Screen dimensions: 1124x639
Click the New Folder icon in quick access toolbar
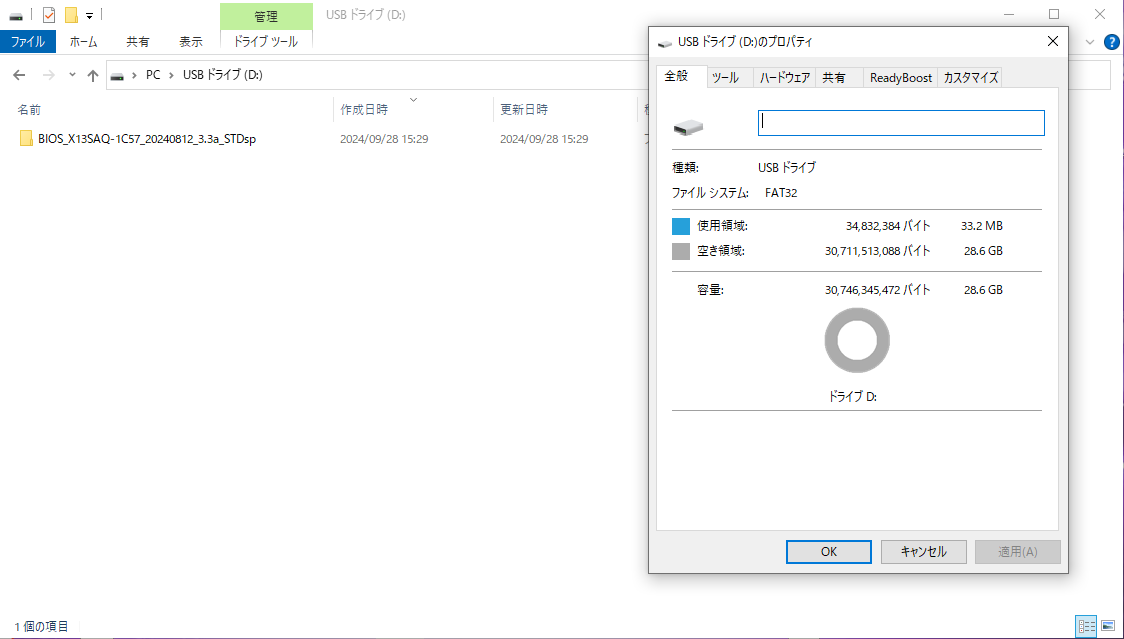(x=71, y=15)
